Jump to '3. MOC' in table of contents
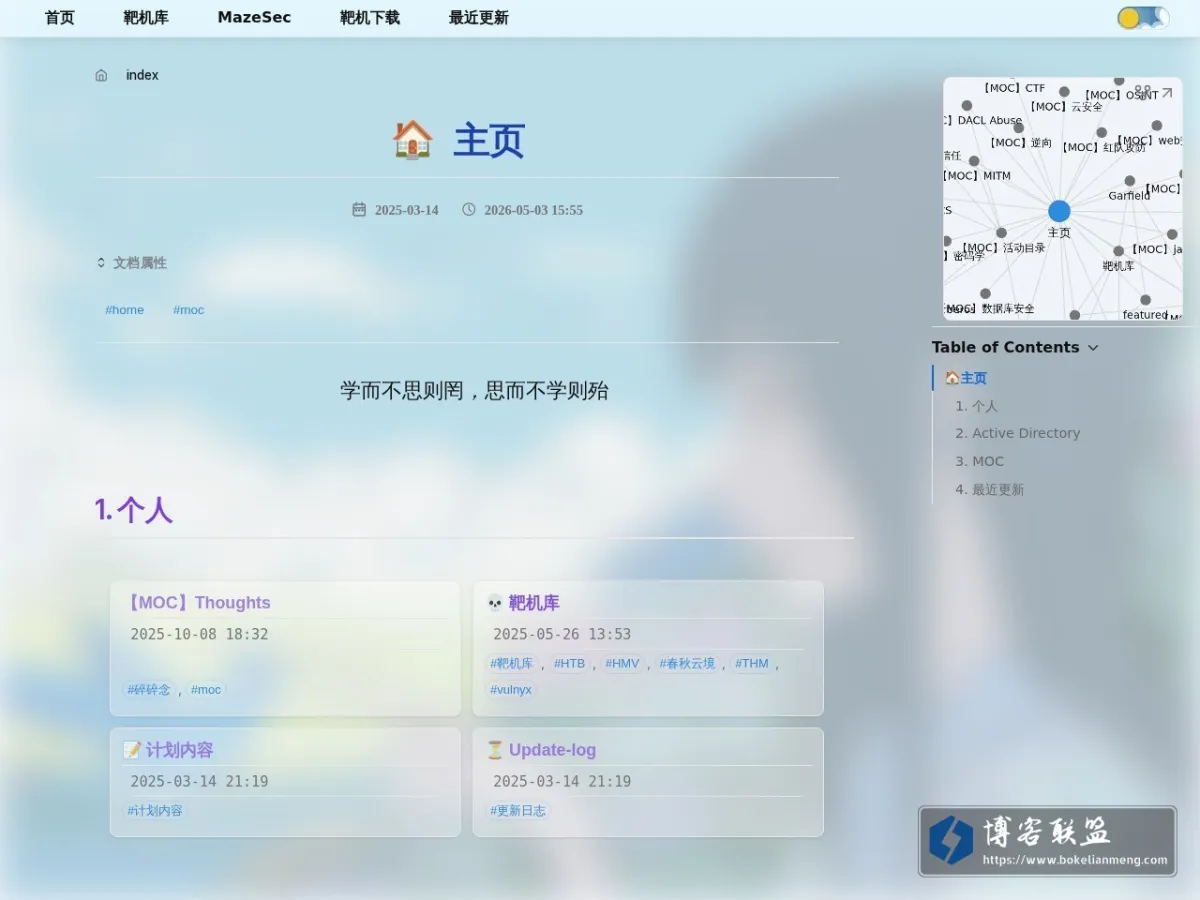Image resolution: width=1200 pixels, height=900 pixels. 979,461
